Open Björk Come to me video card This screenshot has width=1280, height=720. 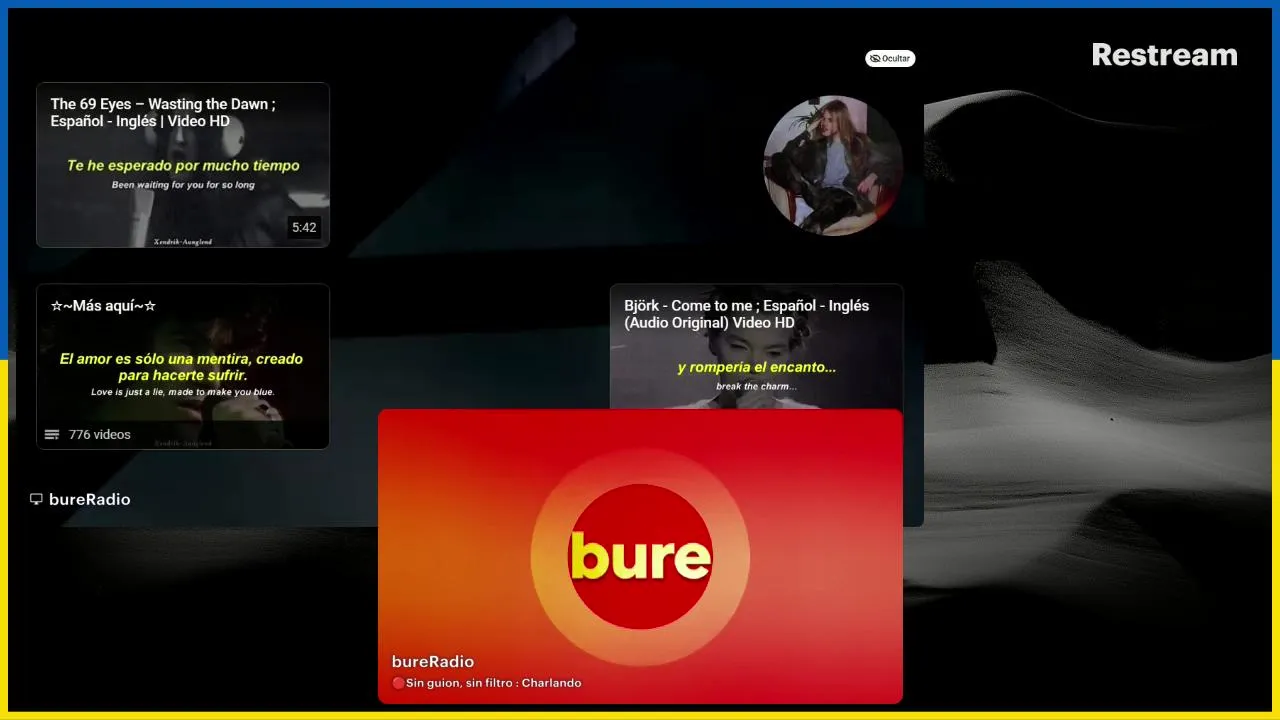pos(756,346)
